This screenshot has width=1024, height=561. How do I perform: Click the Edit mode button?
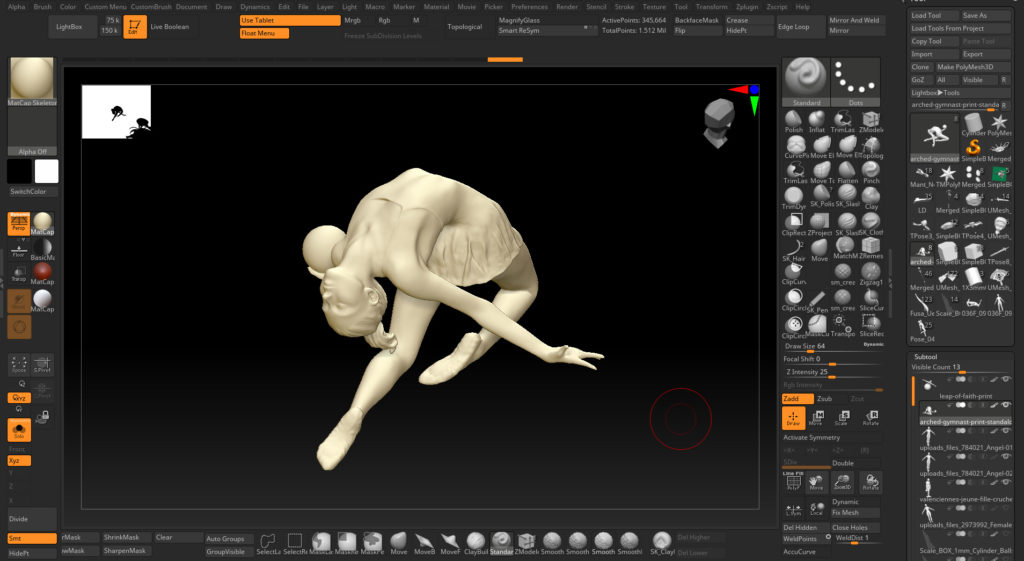point(135,24)
